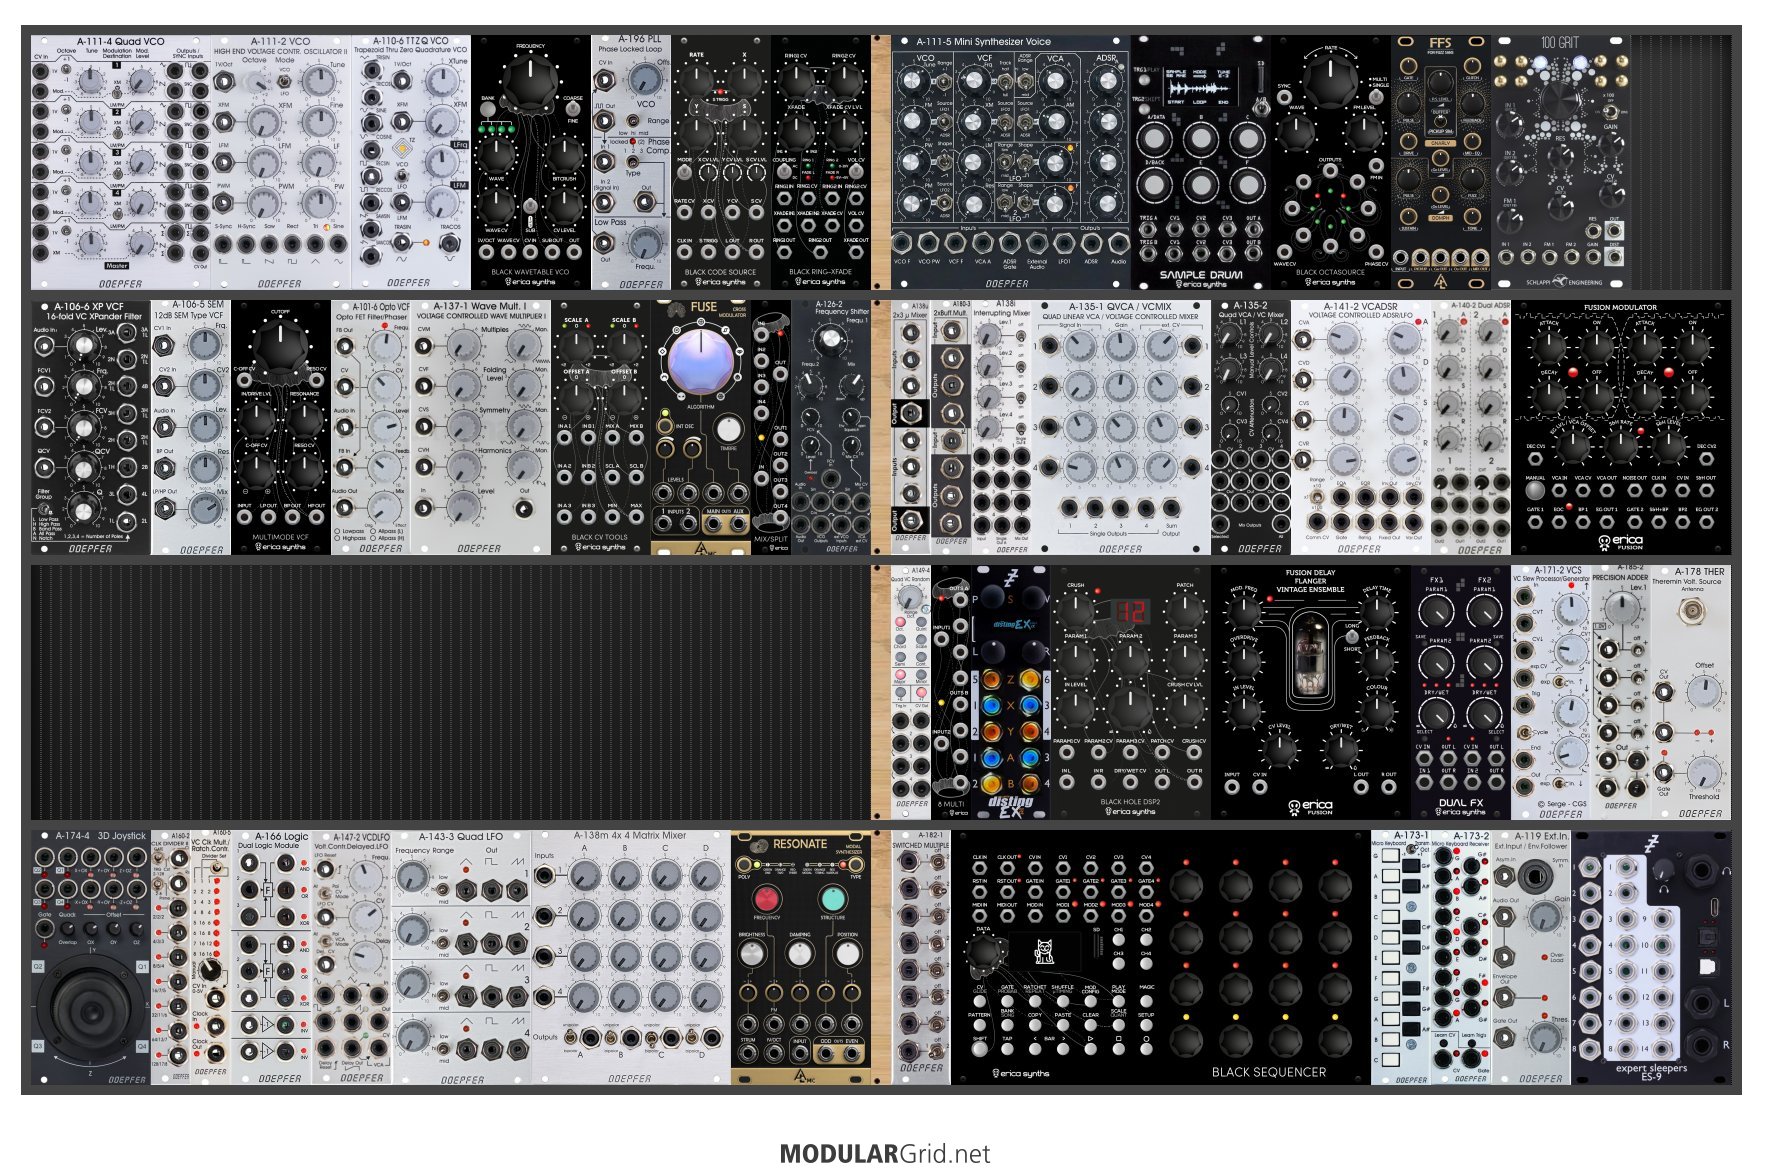Click the Offset knob on A-178 Theremin
Viewport: 1772px width, 1175px height.
tap(1703, 691)
